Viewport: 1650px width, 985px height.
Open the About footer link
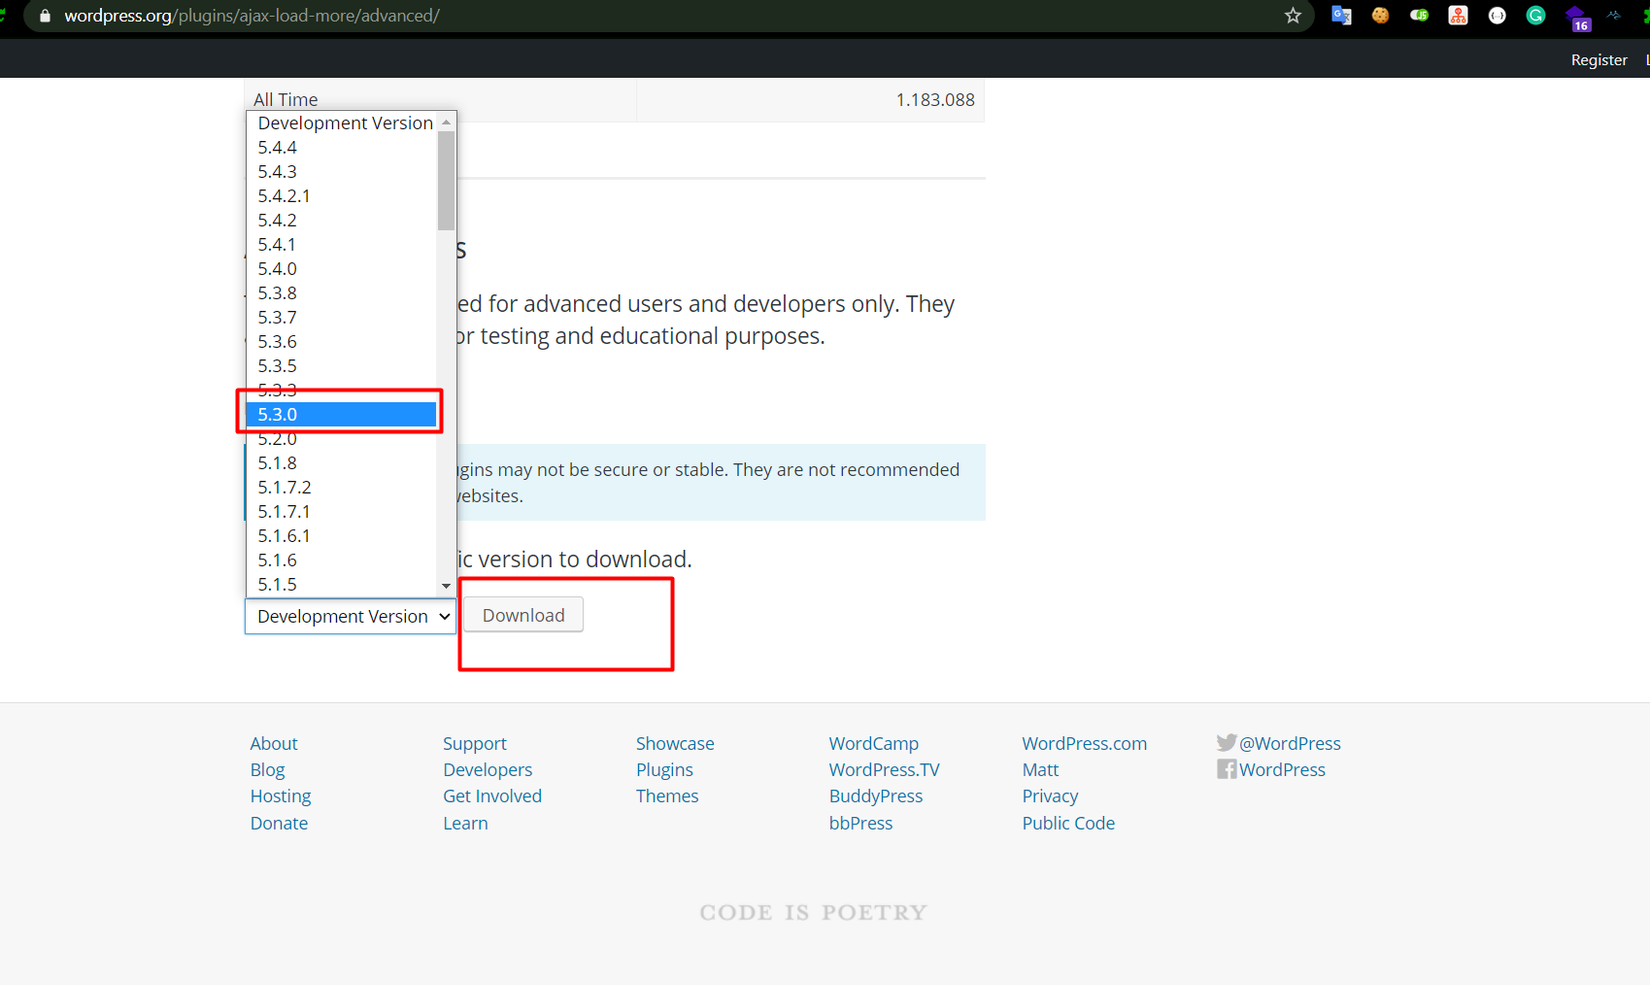[x=274, y=743]
